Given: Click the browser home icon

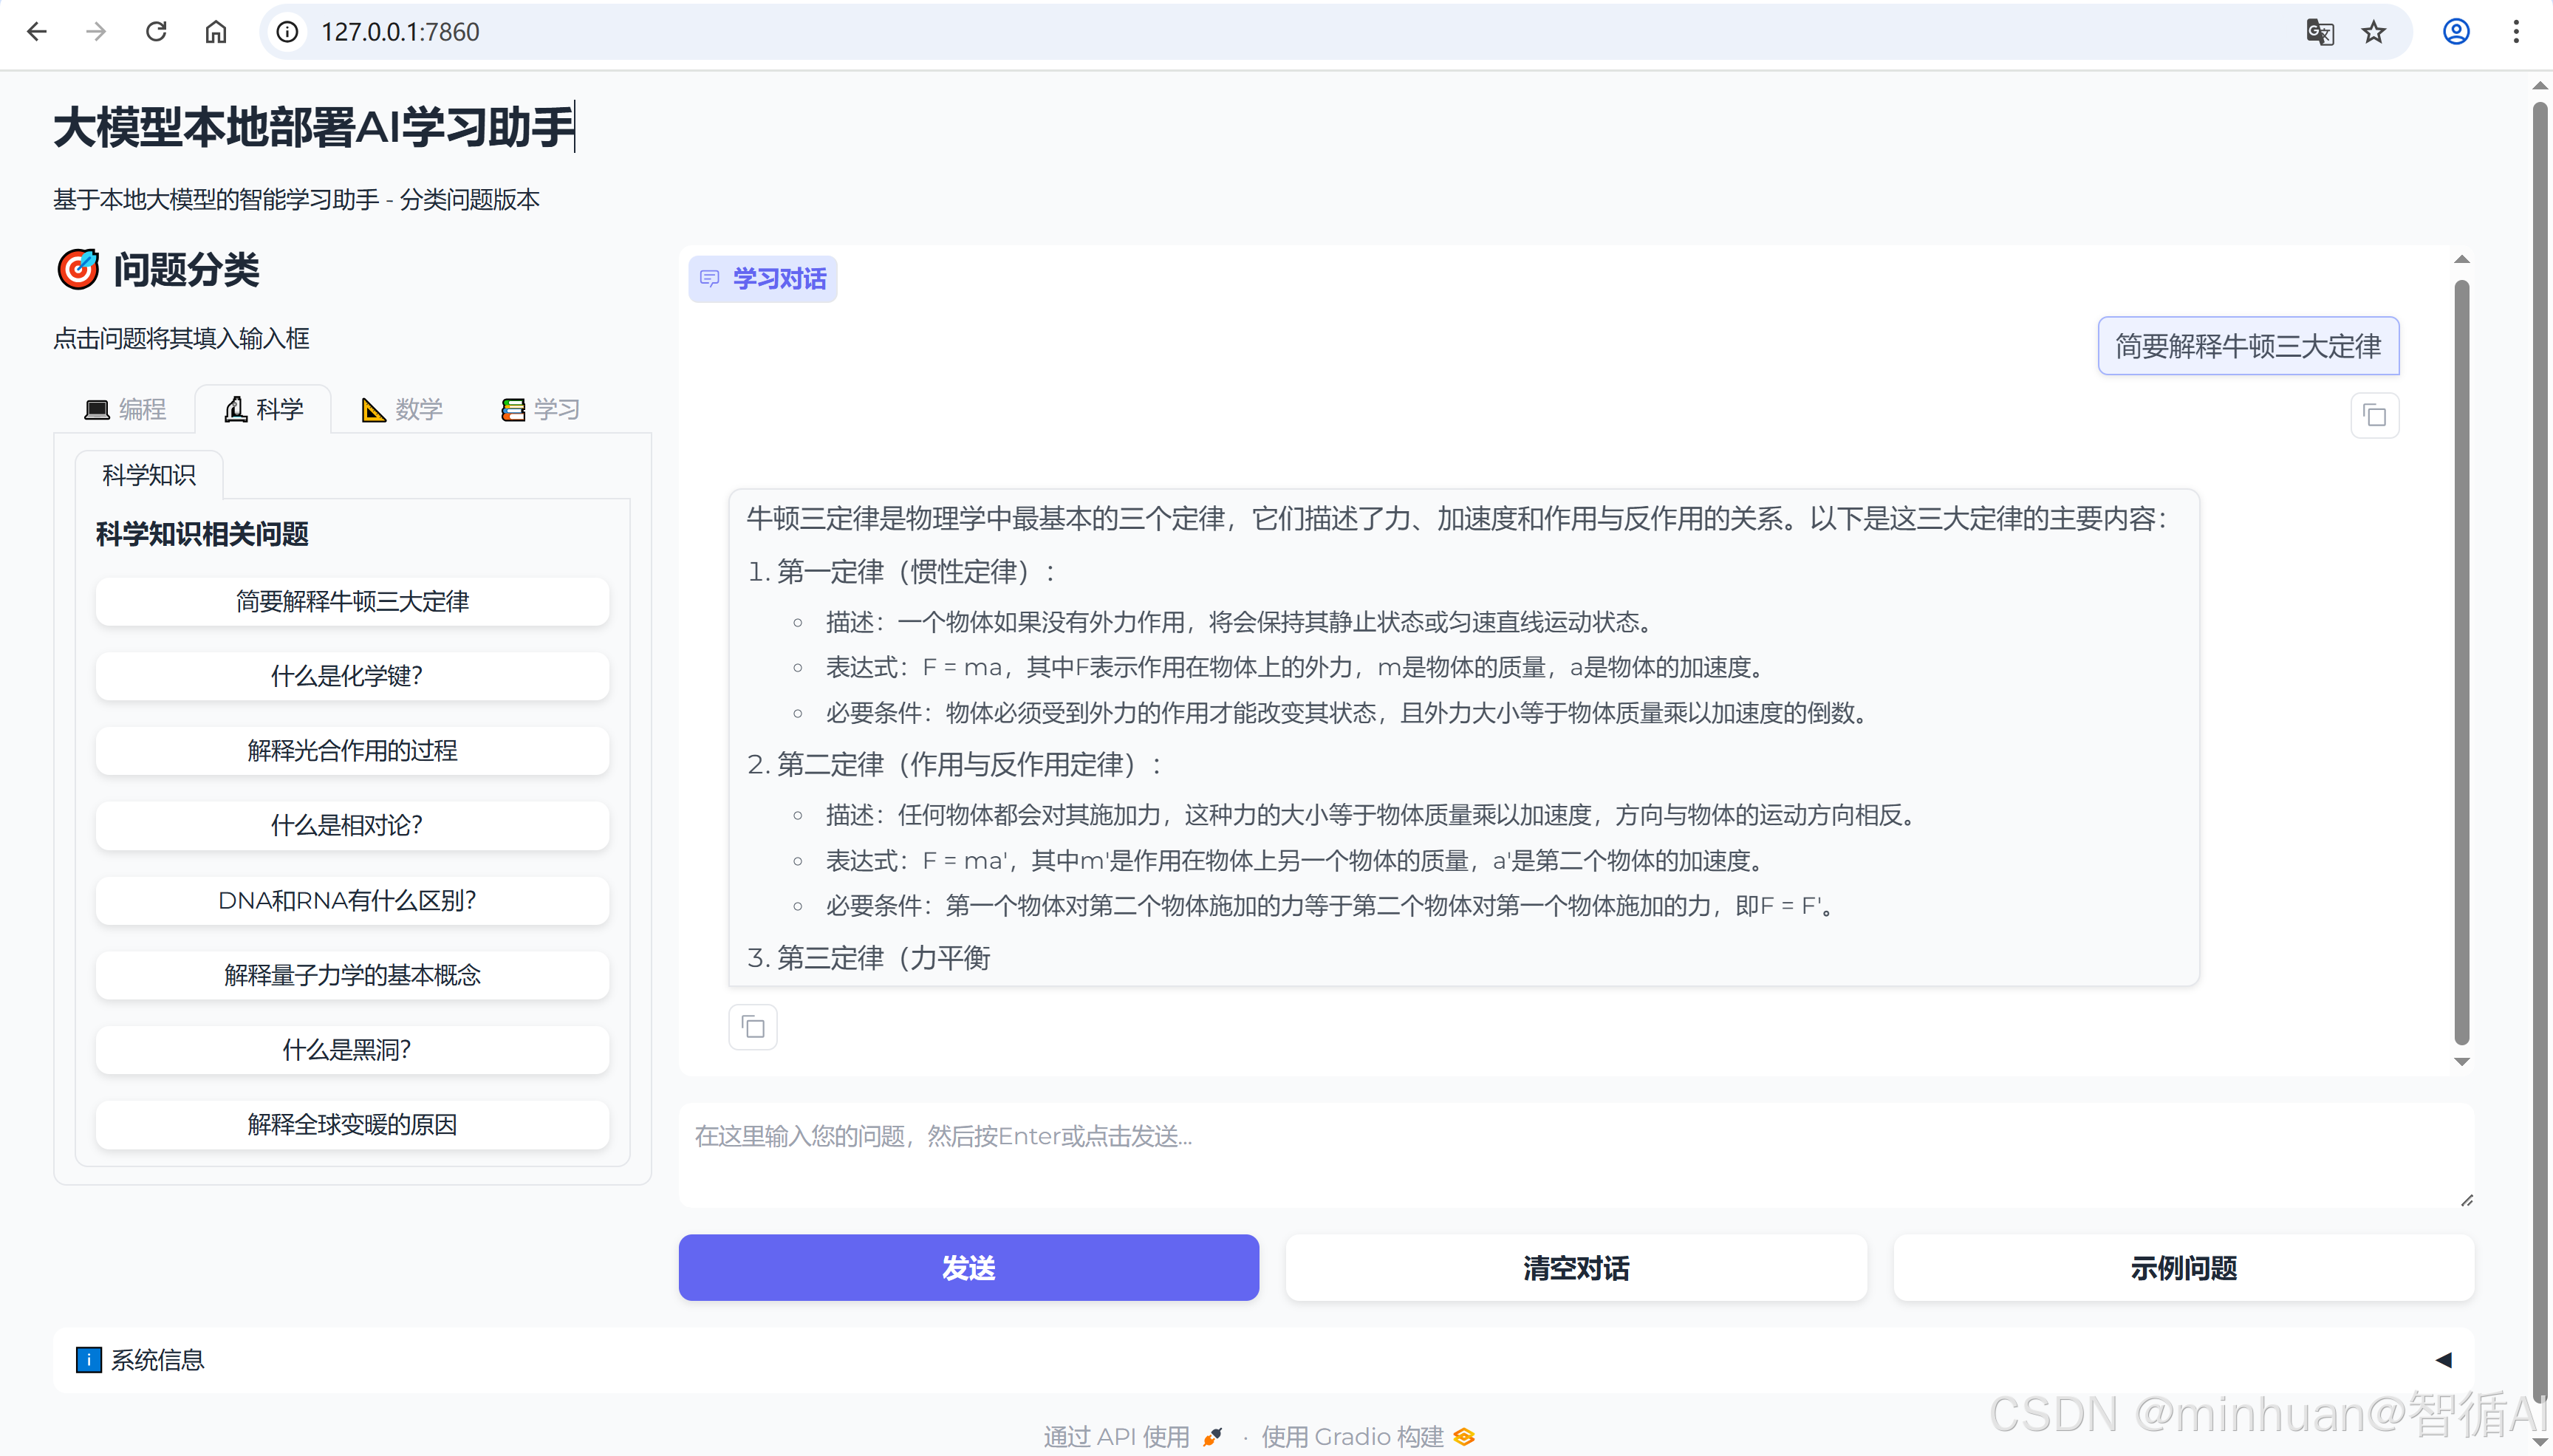Looking at the screenshot, I should pos(216,32).
